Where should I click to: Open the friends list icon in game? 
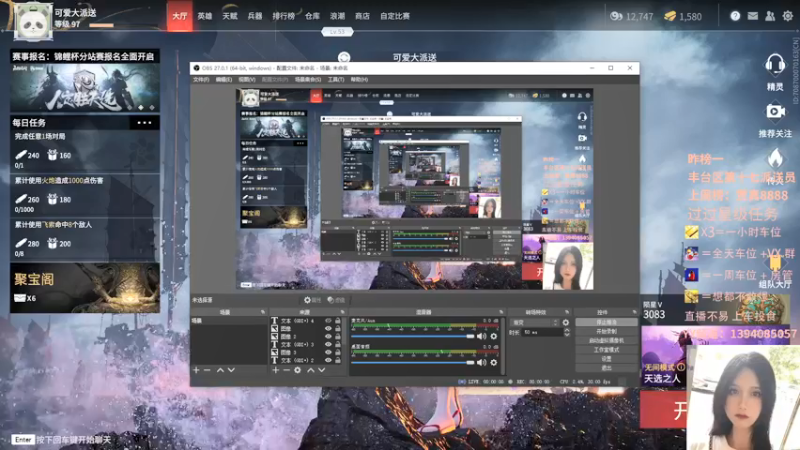770,16
